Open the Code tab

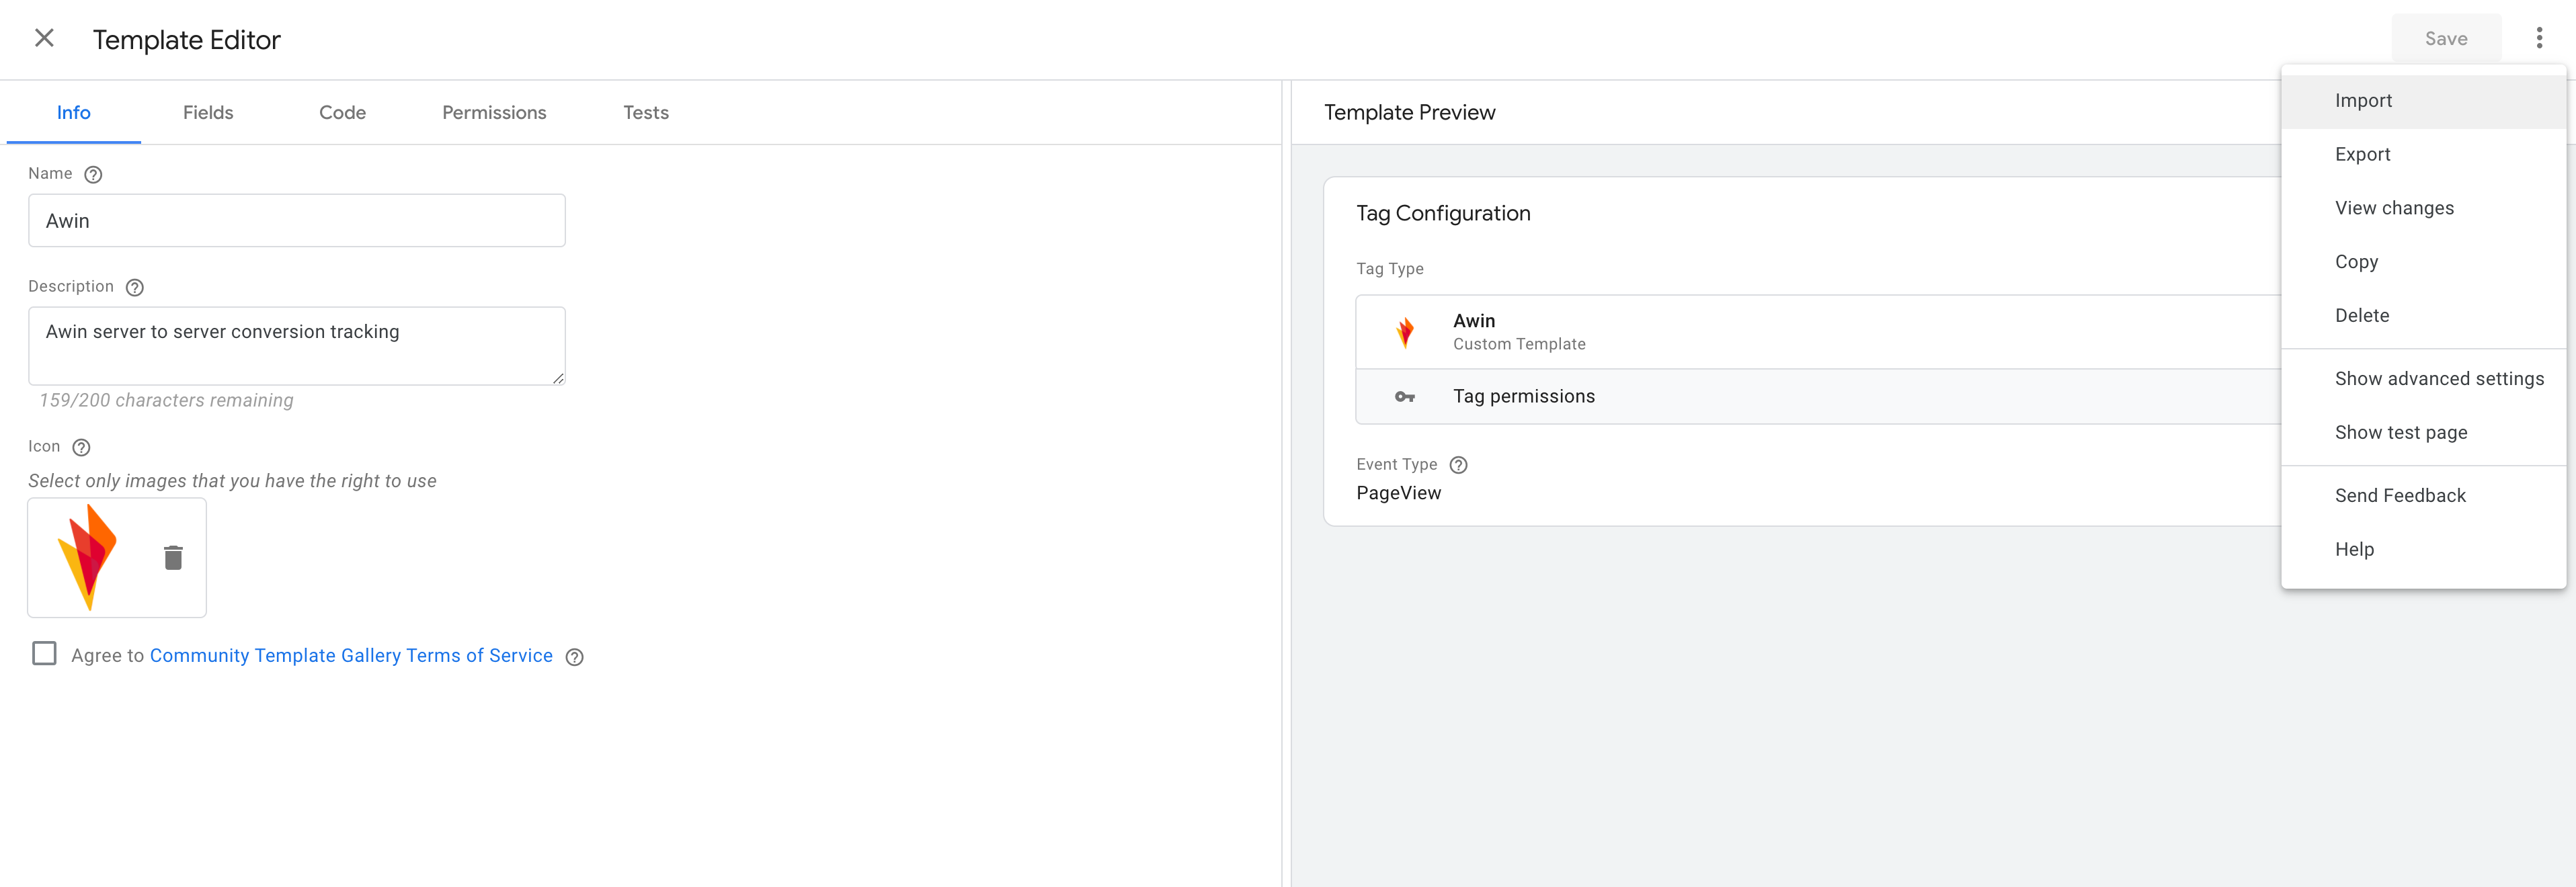(x=342, y=113)
